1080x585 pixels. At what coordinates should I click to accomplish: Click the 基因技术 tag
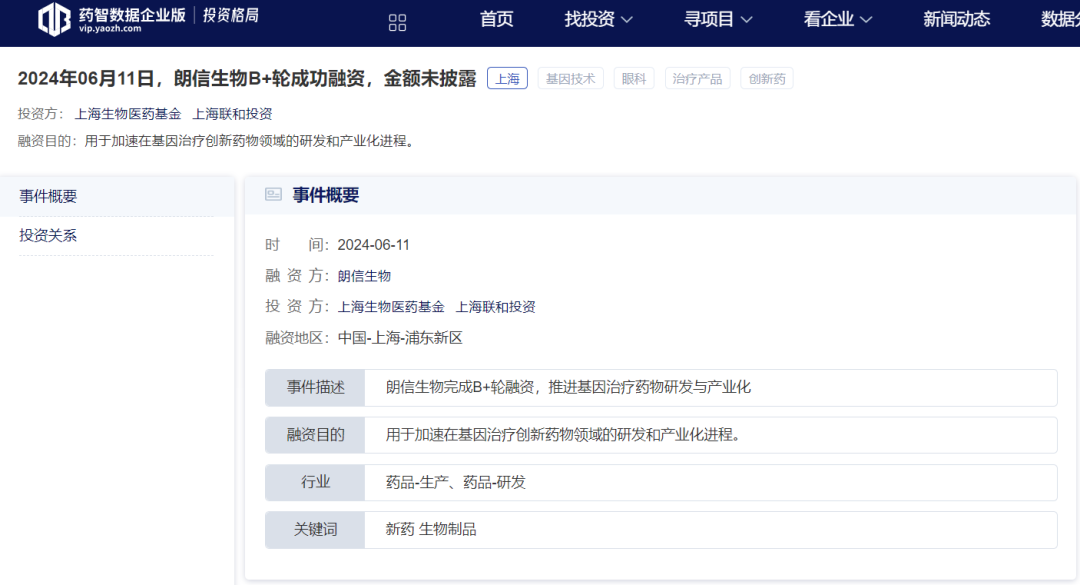(570, 79)
